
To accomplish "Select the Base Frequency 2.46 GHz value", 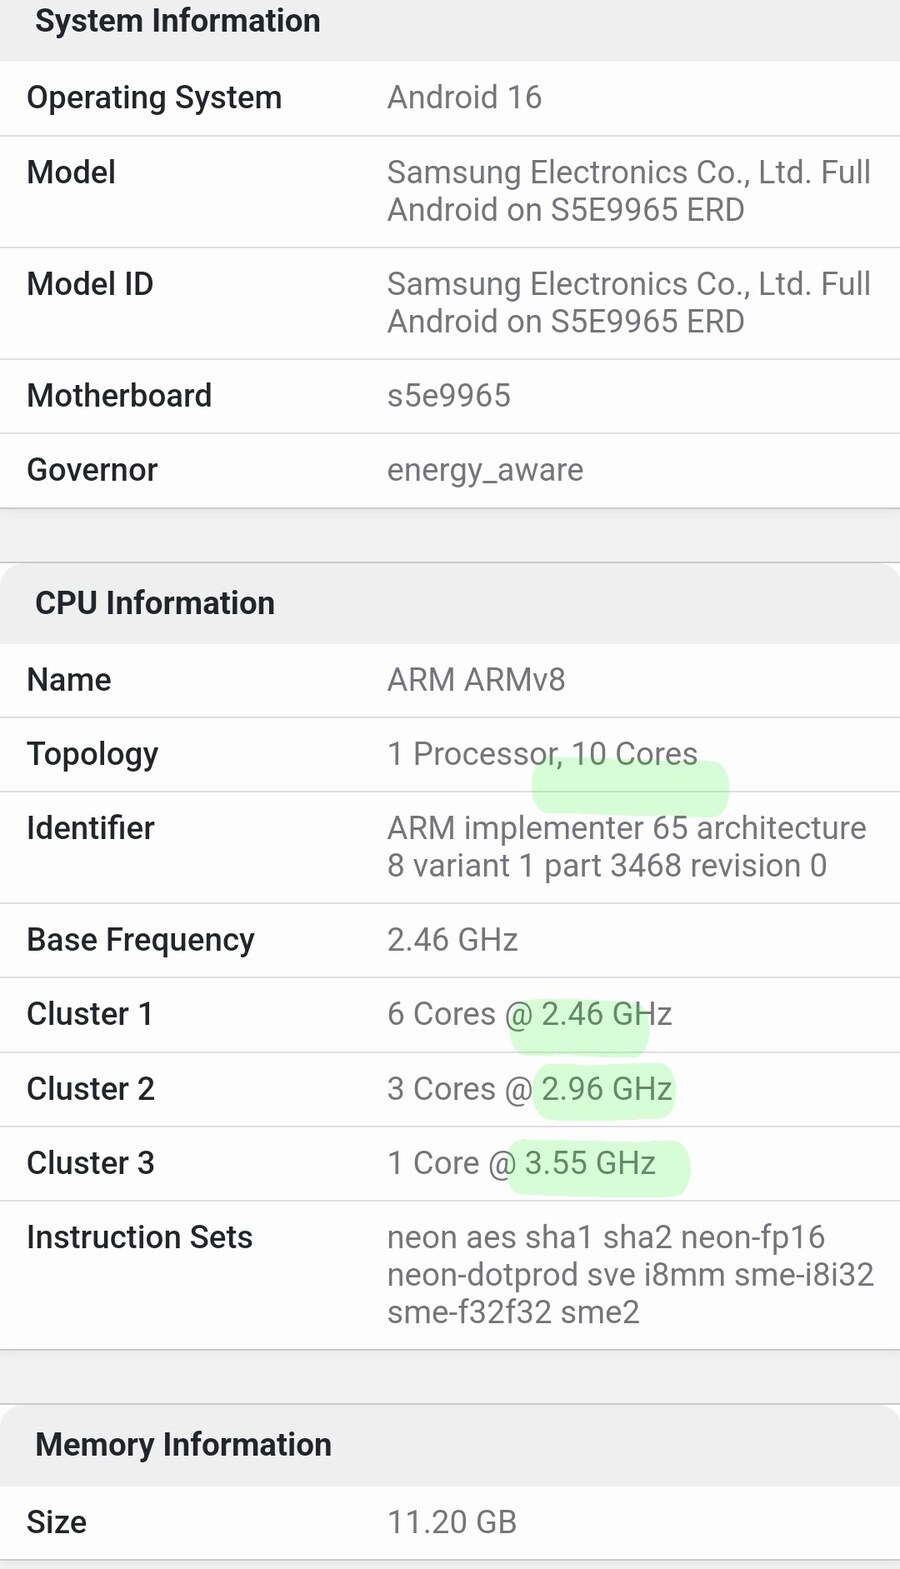I will [452, 940].
